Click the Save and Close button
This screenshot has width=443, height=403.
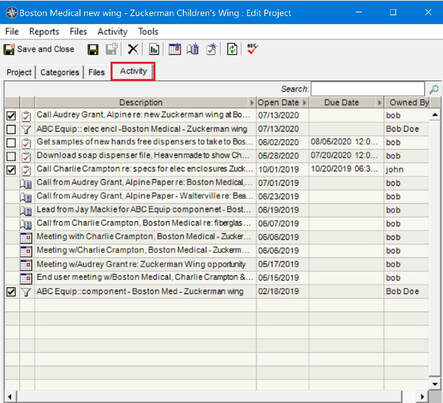coord(39,49)
